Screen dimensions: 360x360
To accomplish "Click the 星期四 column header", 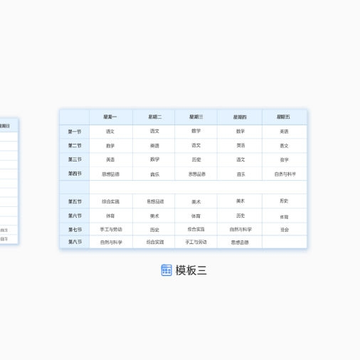I will (240, 117).
